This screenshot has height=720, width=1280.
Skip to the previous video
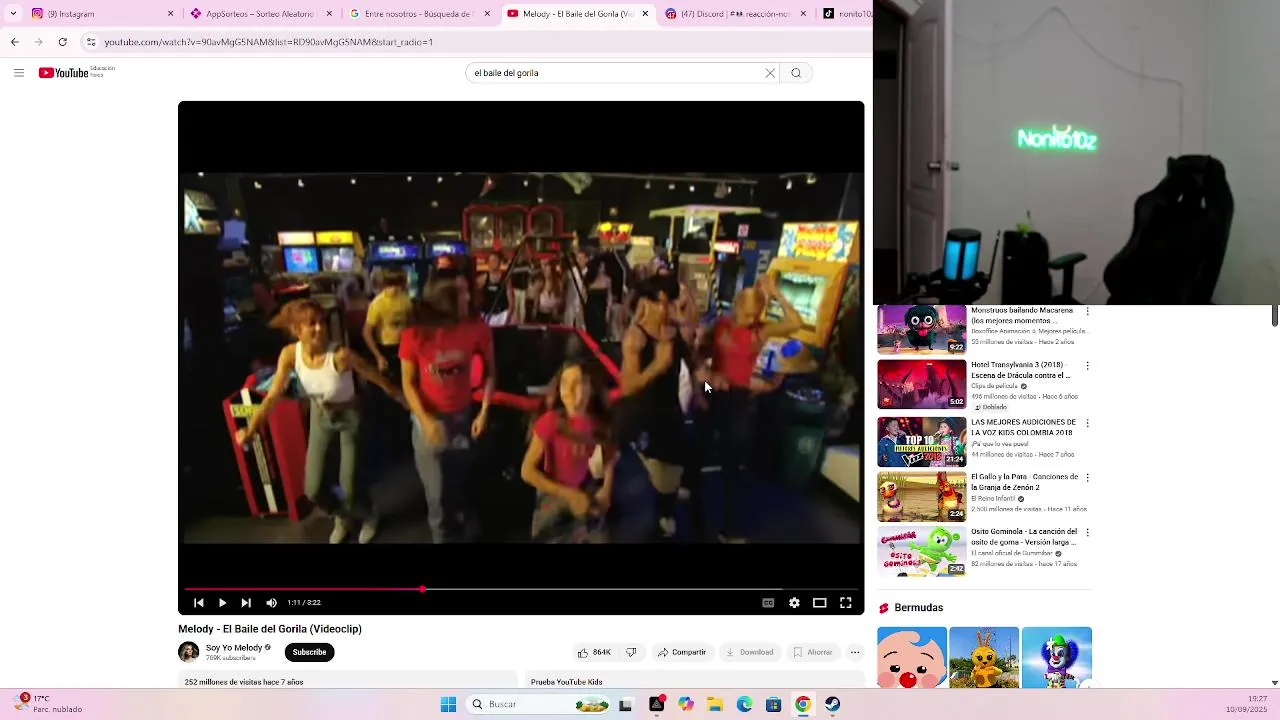[198, 603]
